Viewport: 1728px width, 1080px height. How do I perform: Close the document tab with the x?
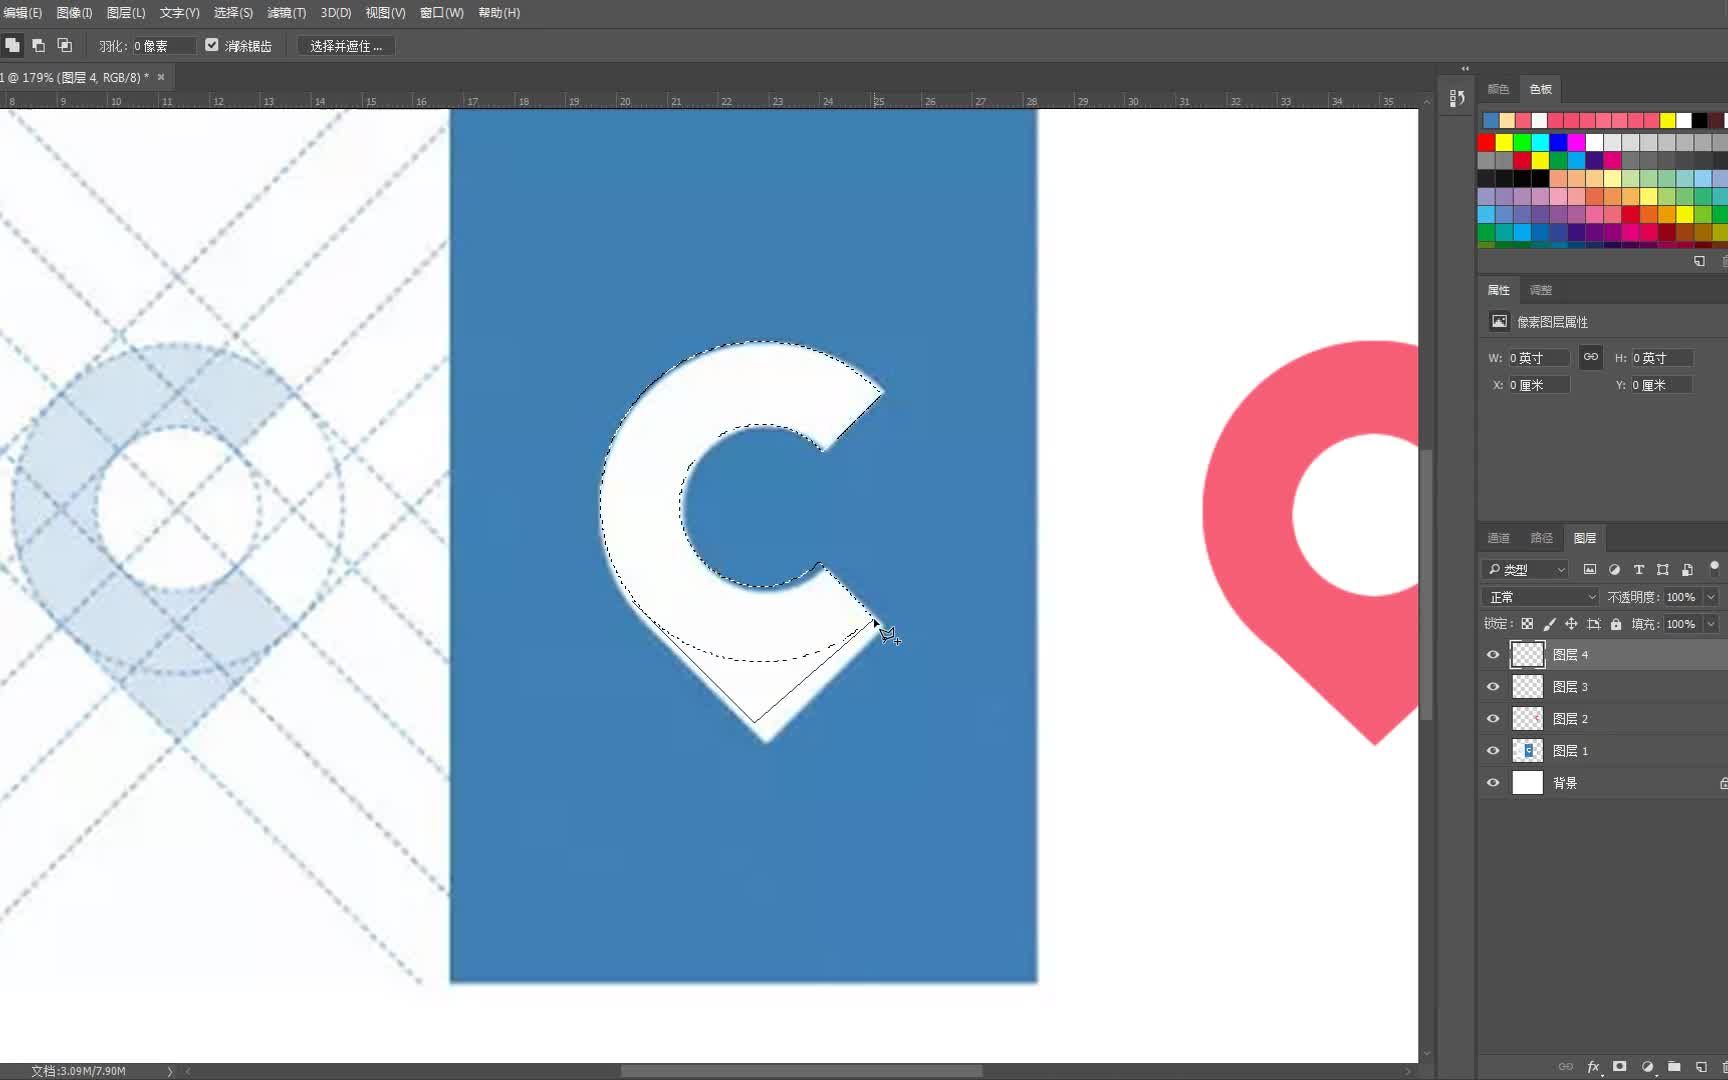pos(161,77)
